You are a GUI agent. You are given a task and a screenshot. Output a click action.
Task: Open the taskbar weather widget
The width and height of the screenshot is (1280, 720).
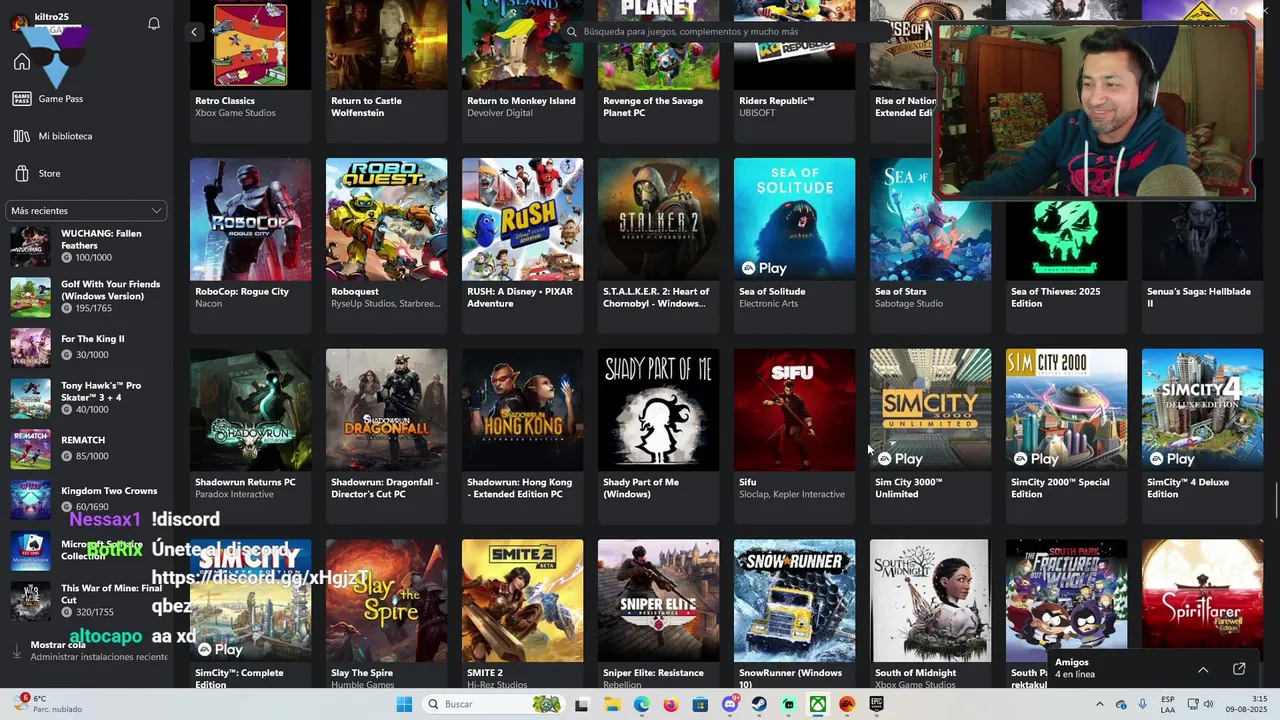point(46,704)
